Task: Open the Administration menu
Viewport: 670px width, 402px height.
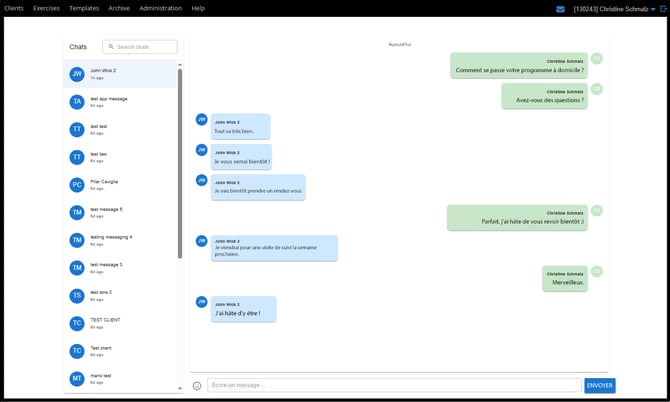Action: 160,8
